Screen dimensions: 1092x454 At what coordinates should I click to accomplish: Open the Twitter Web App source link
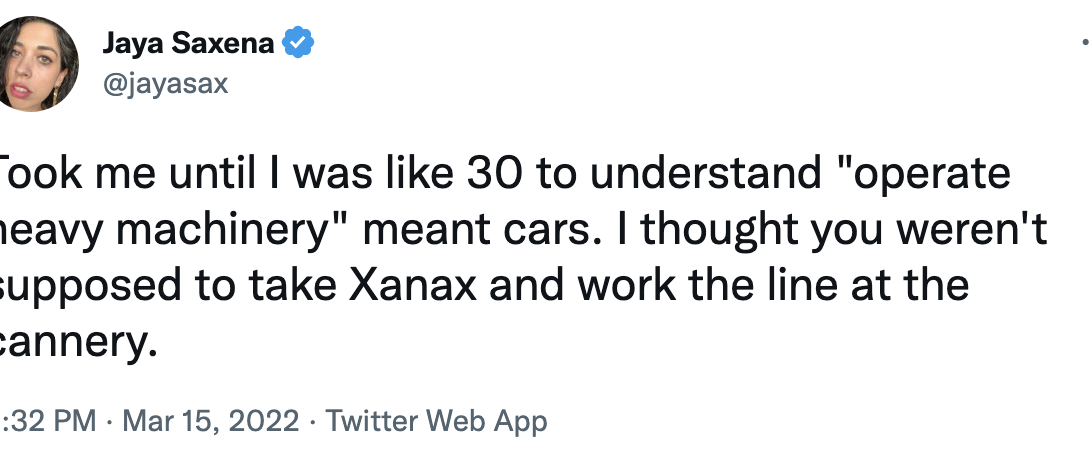(437, 420)
